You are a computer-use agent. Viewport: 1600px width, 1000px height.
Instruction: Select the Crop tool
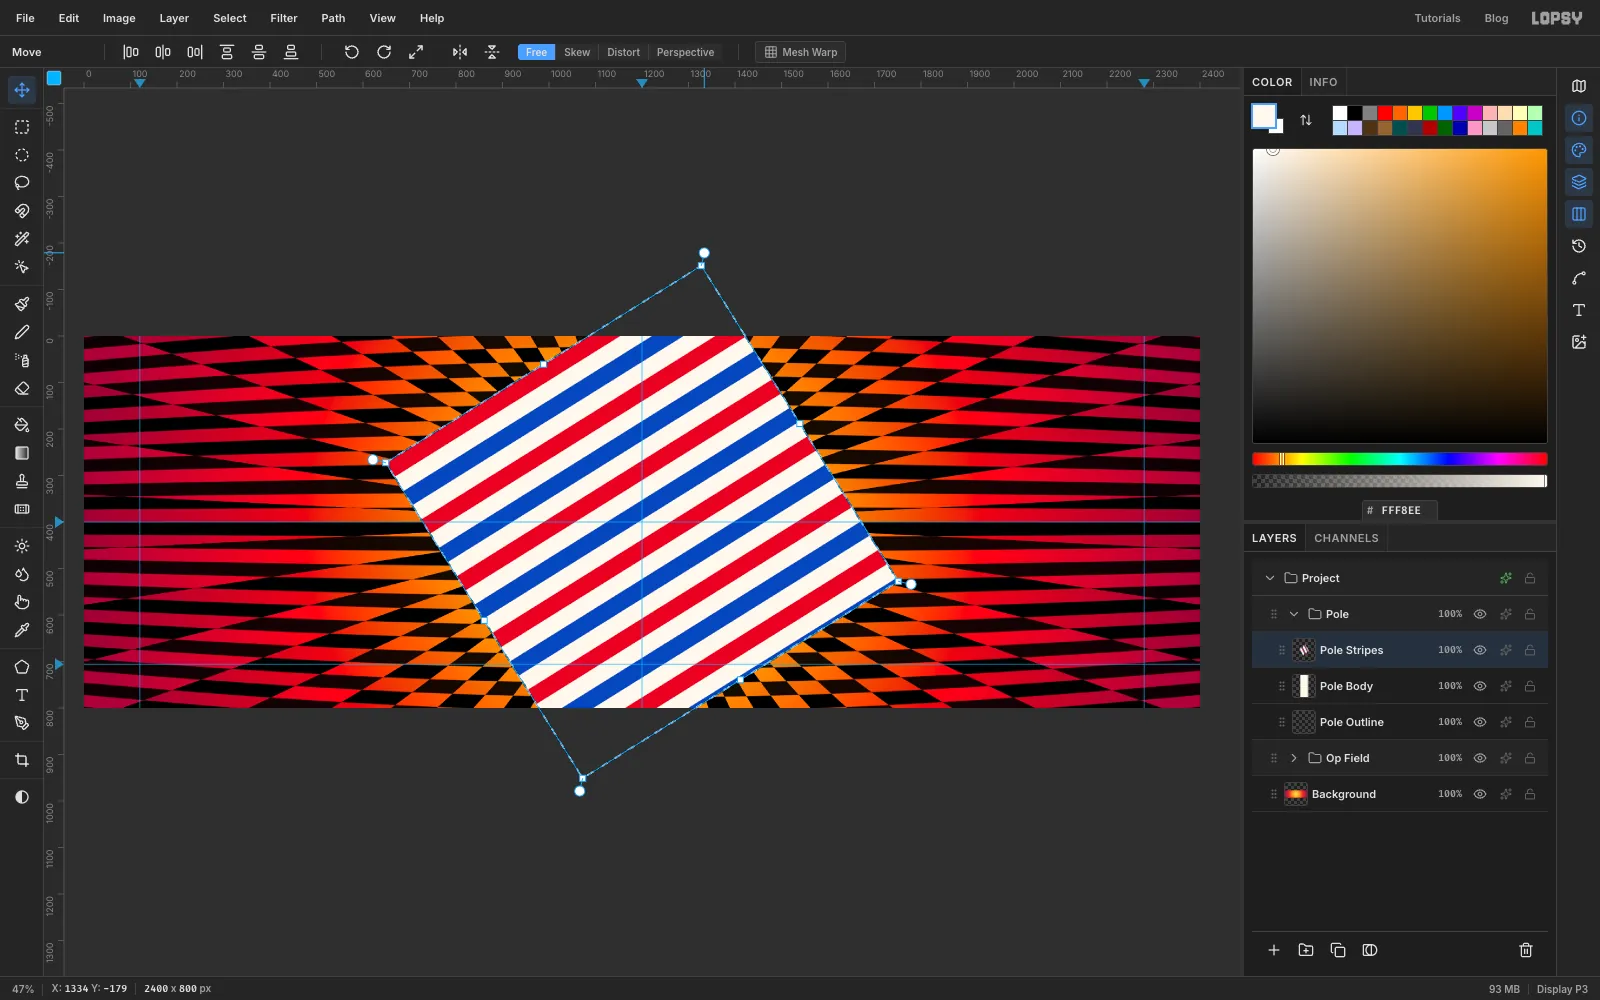[22, 760]
